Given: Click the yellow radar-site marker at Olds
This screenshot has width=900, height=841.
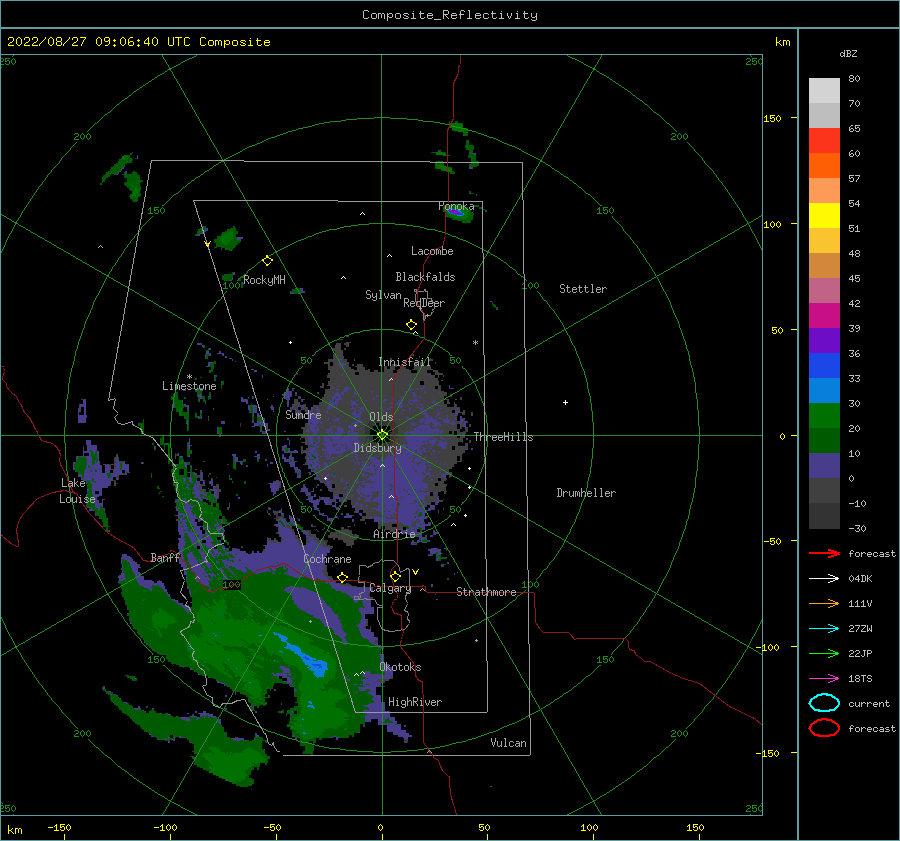Looking at the screenshot, I should (382, 435).
